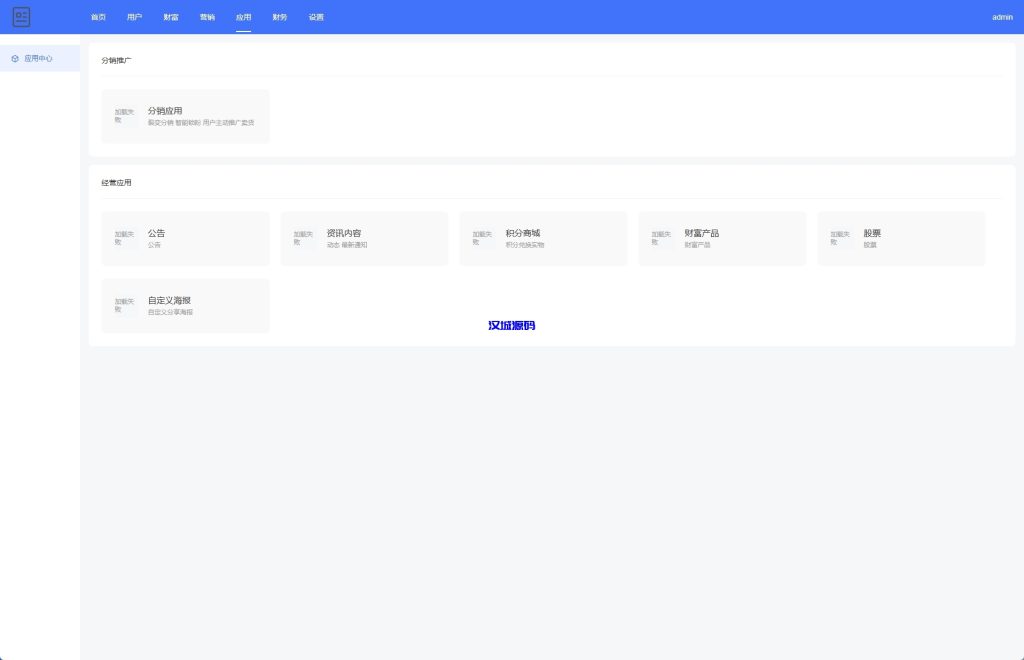Image resolution: width=1024 pixels, height=660 pixels.
Task: Open the 财务 top menu
Action: pos(280,17)
